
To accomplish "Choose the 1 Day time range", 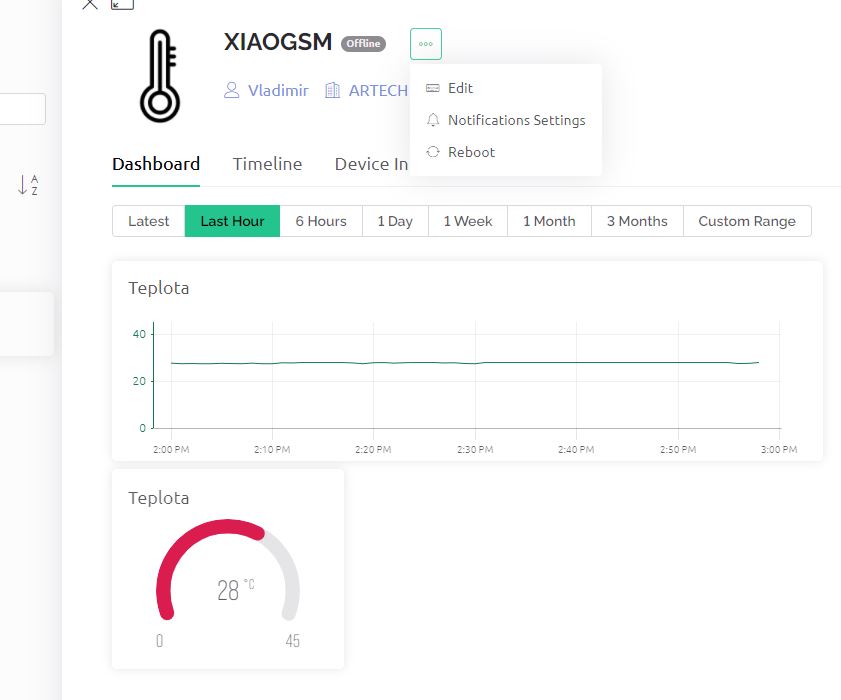I will 395,221.
